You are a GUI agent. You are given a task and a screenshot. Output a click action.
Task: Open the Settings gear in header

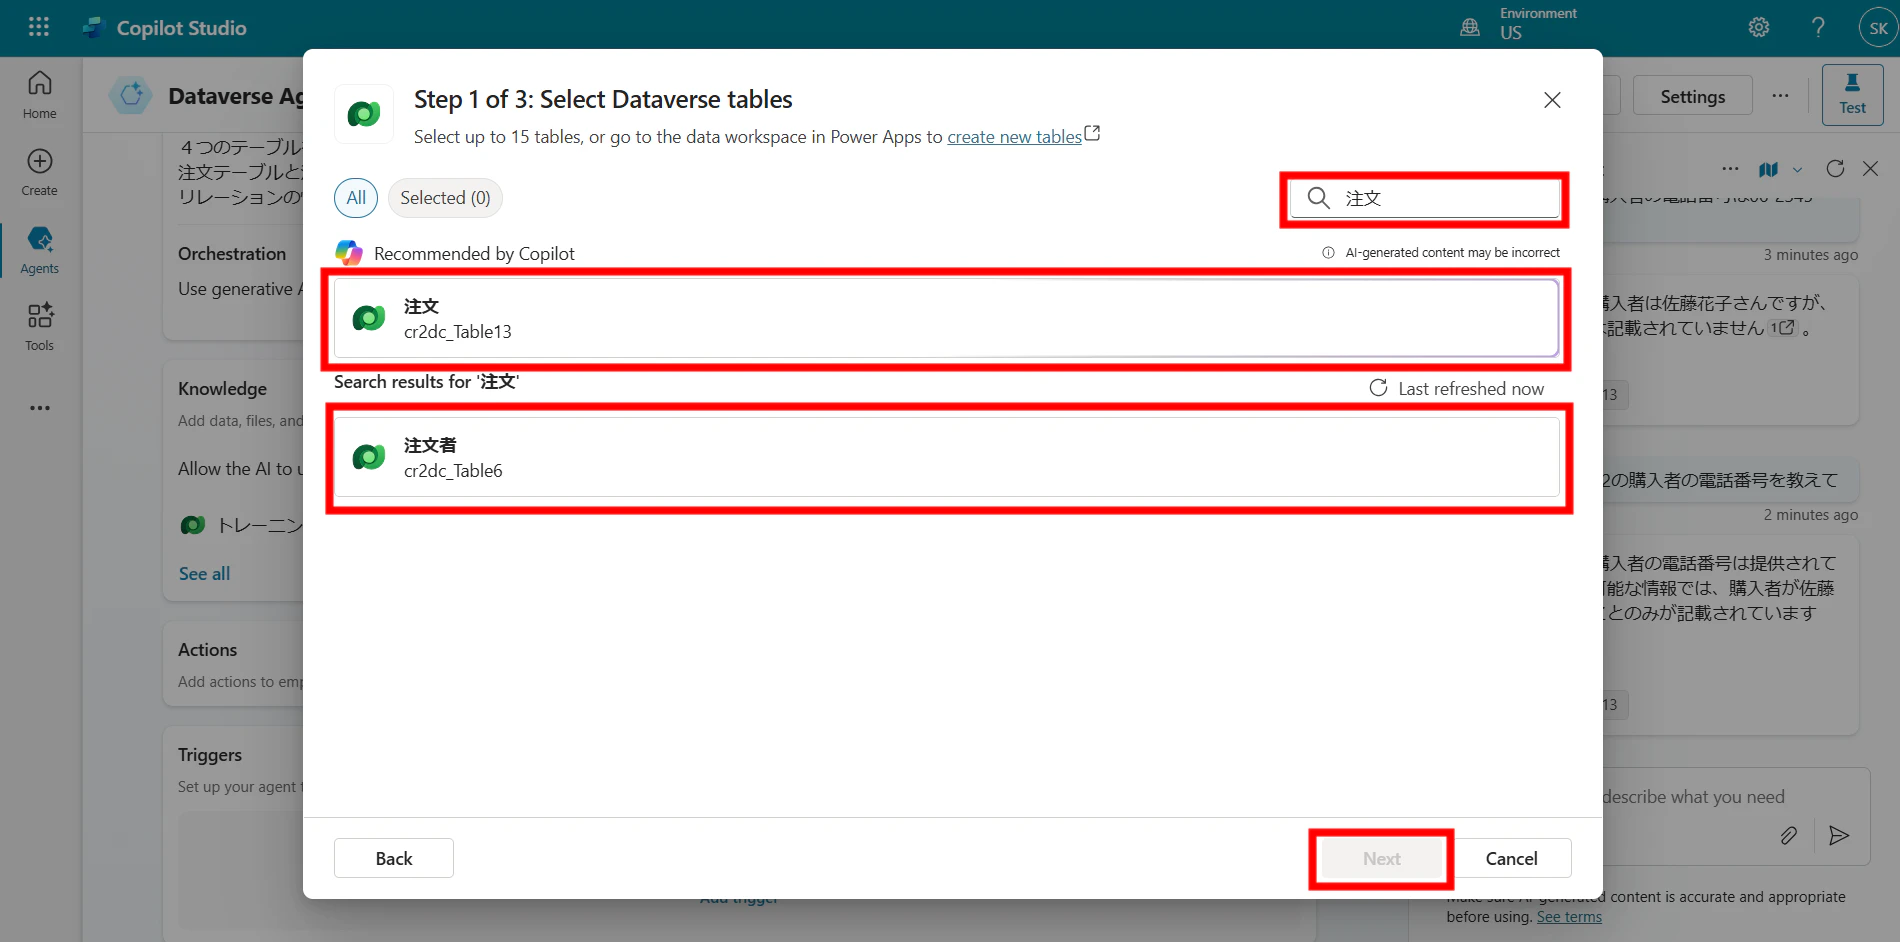[x=1759, y=28]
